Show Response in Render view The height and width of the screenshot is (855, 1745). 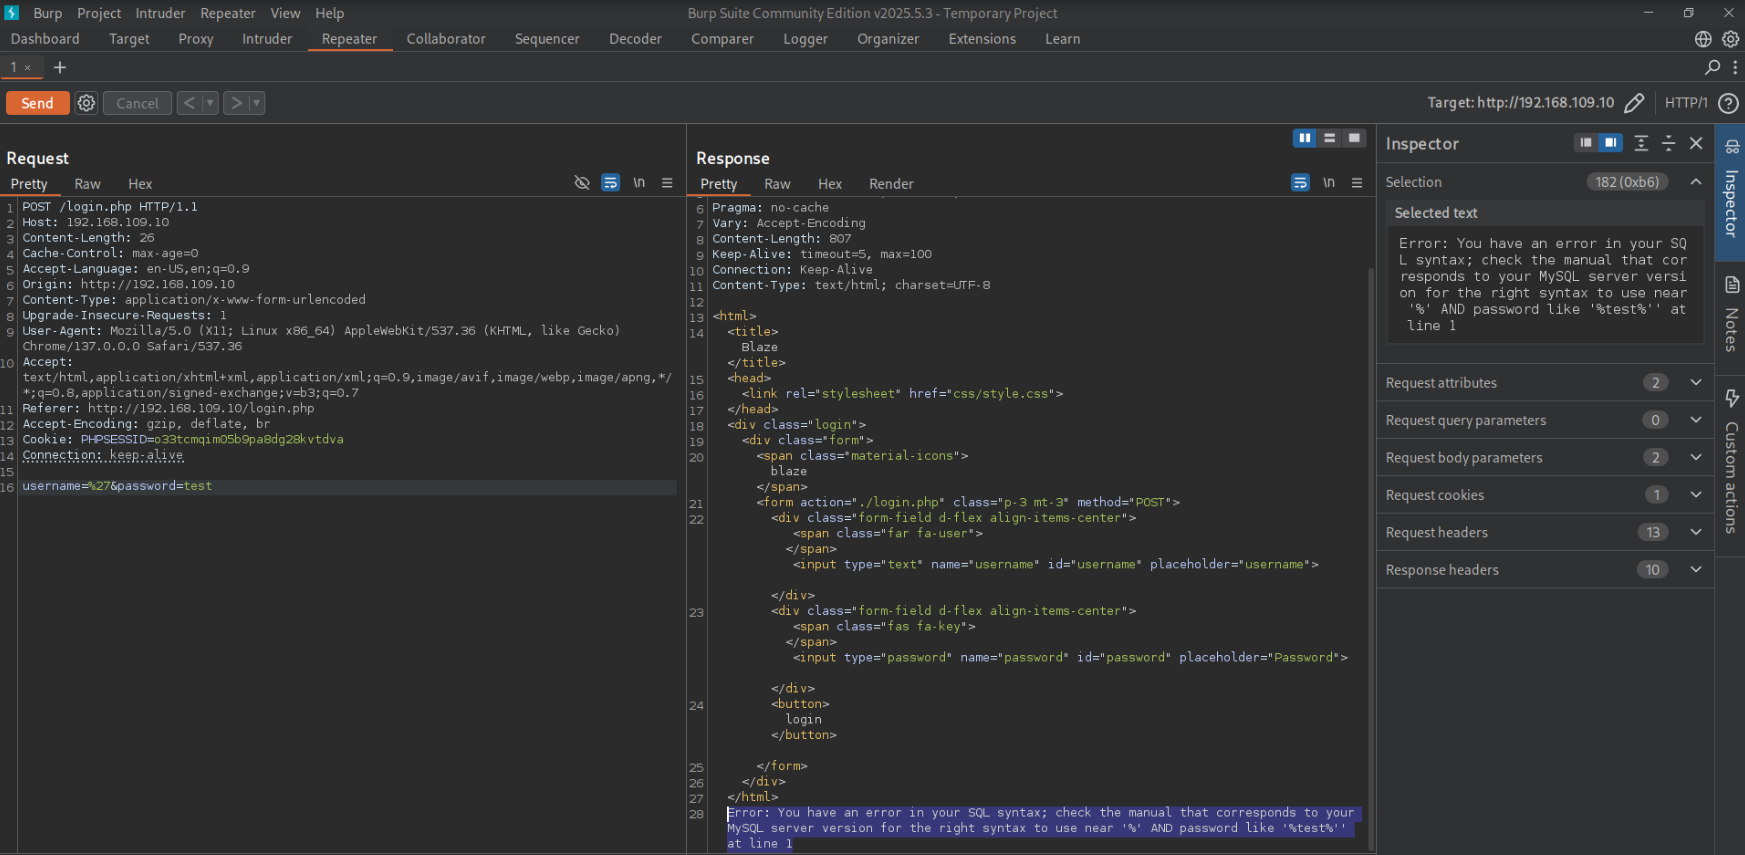point(891,184)
